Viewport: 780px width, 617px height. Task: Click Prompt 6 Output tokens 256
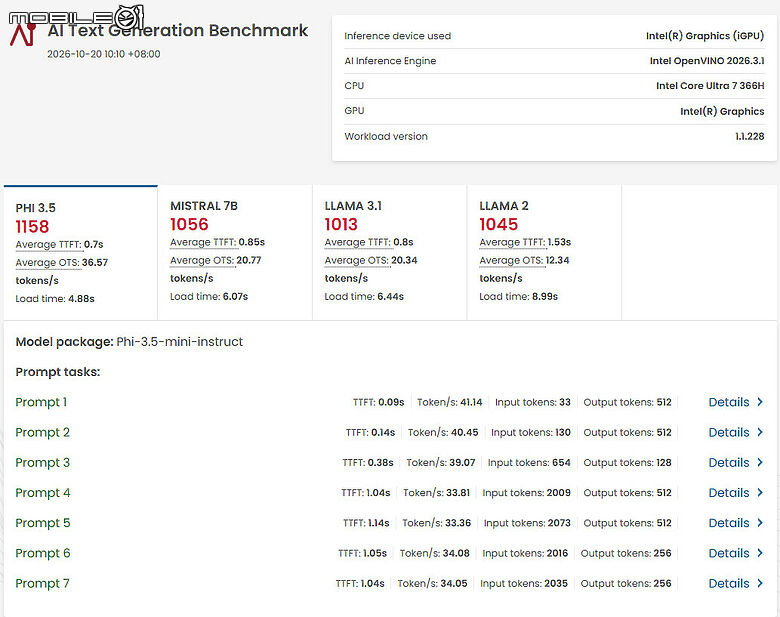point(626,553)
